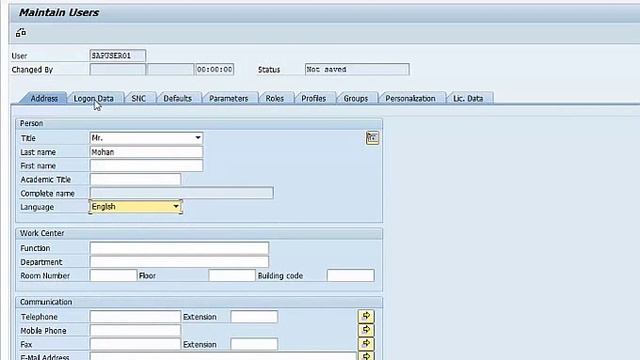Switch to the Address tab

(x=44, y=98)
